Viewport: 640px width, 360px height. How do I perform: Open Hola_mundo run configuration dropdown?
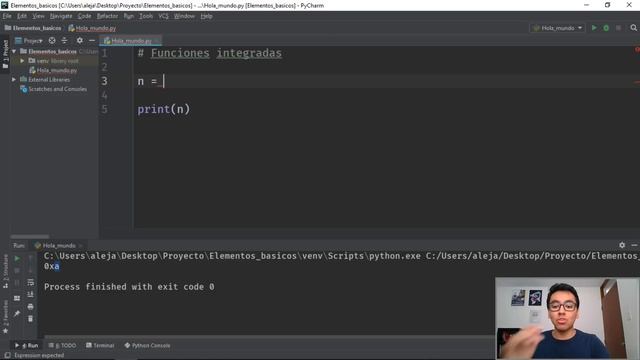(x=558, y=28)
